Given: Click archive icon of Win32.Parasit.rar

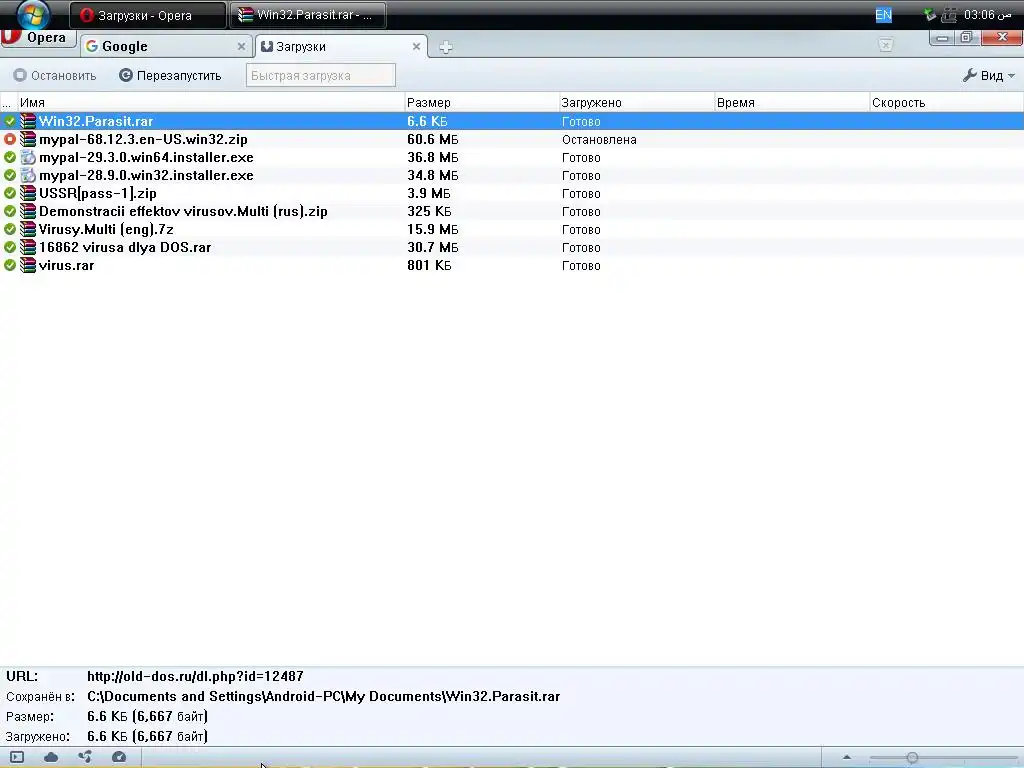Looking at the screenshot, I should 27,121.
